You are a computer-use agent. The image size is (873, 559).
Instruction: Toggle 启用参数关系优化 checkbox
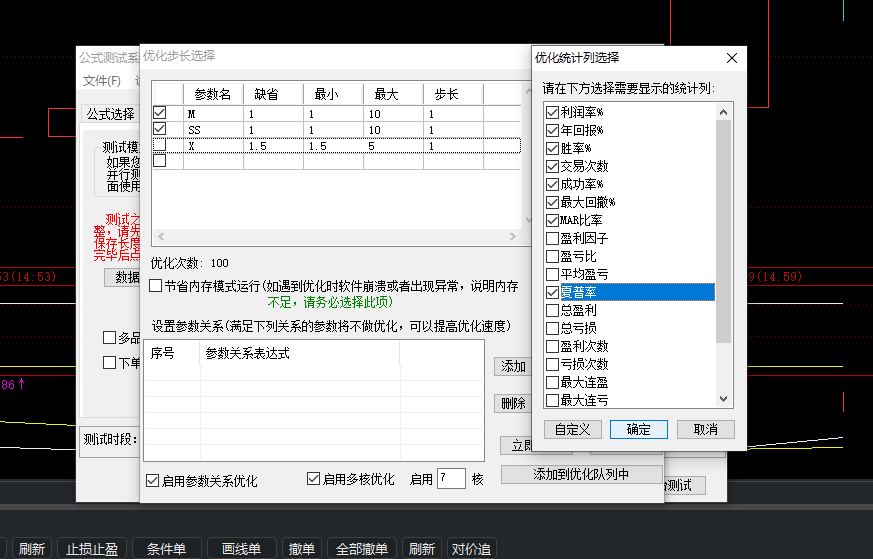click(153, 480)
